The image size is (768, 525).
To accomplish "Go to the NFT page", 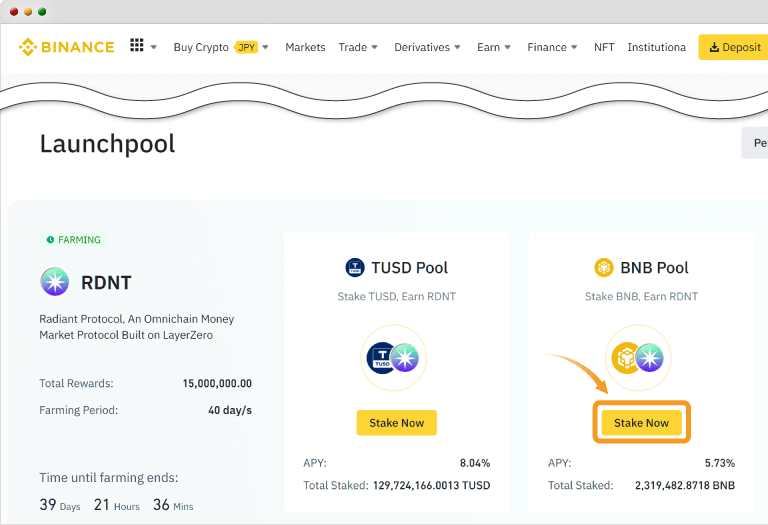I will click(x=604, y=47).
